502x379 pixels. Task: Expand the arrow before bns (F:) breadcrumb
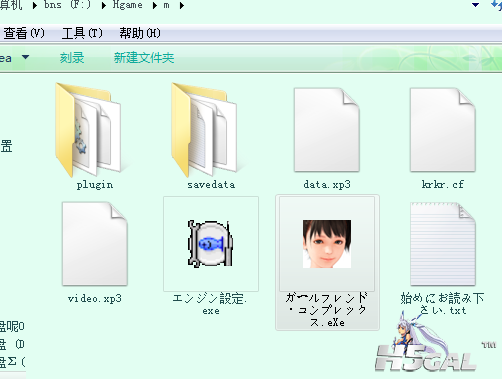pyautogui.click(x=35, y=6)
